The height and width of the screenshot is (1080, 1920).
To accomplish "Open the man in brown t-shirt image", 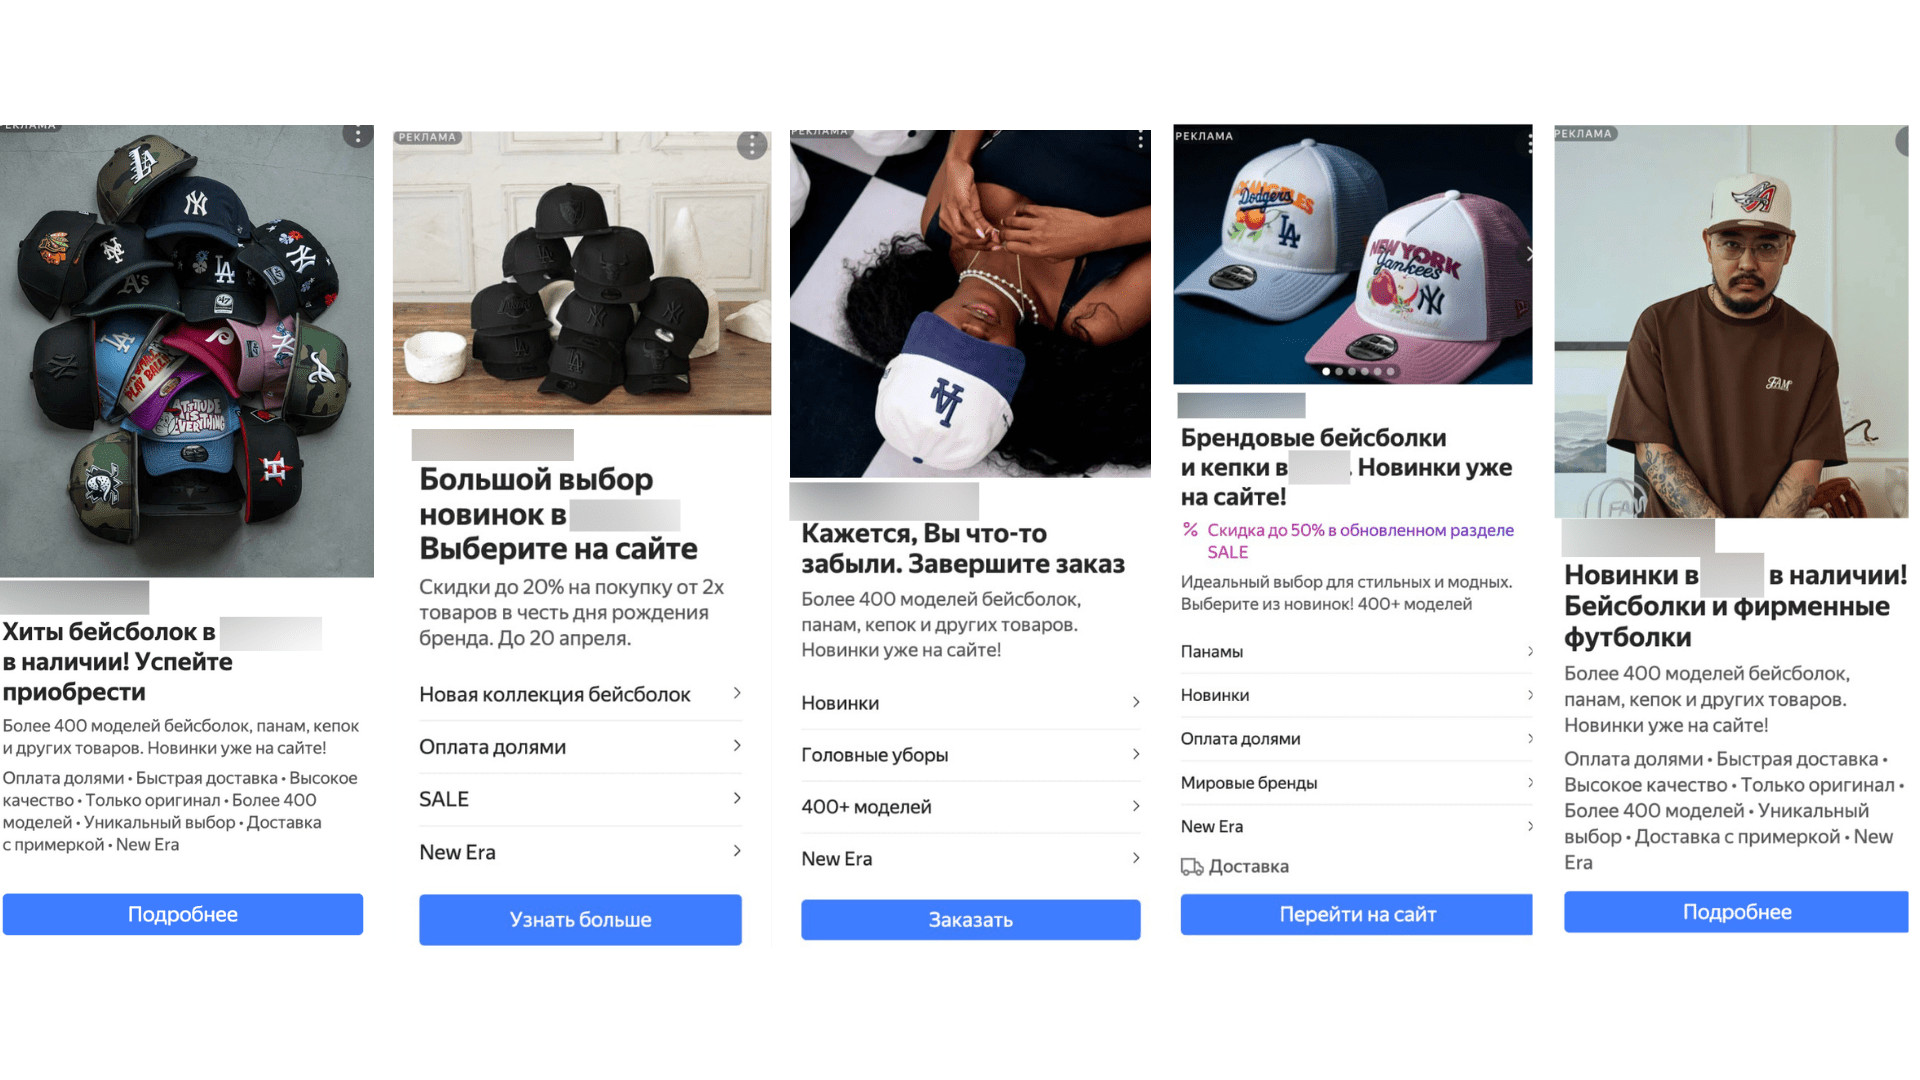I will click(x=1731, y=321).
